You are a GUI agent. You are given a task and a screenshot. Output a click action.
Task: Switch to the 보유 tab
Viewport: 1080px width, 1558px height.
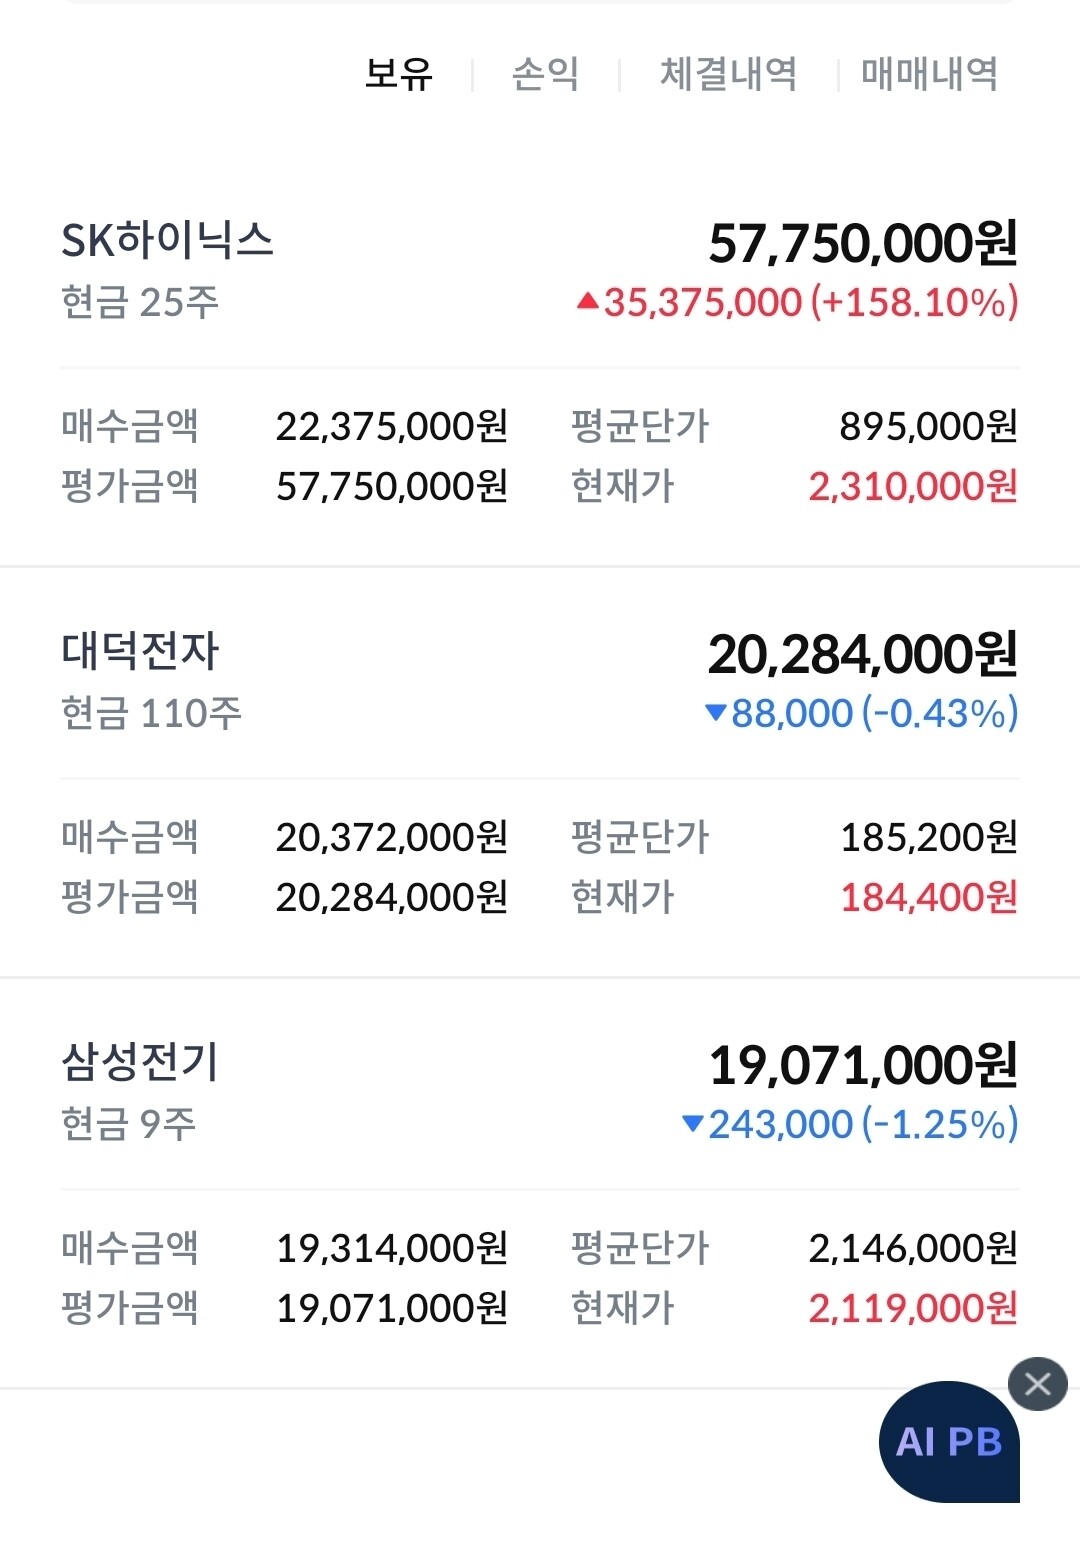pos(399,73)
